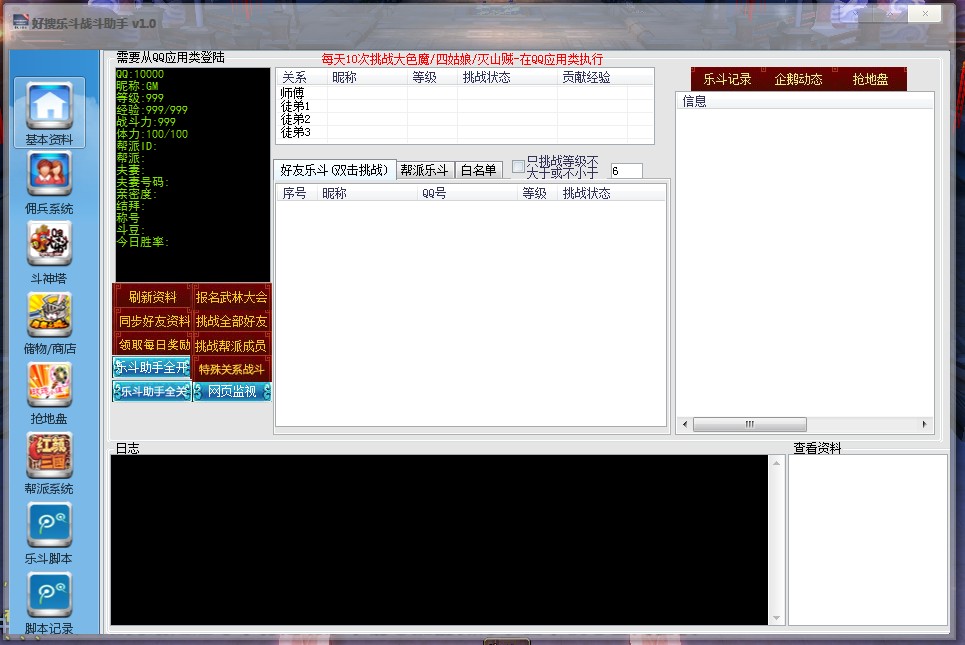Click the 挑战全部好友 button
This screenshot has width=965, height=645.
pos(231,321)
